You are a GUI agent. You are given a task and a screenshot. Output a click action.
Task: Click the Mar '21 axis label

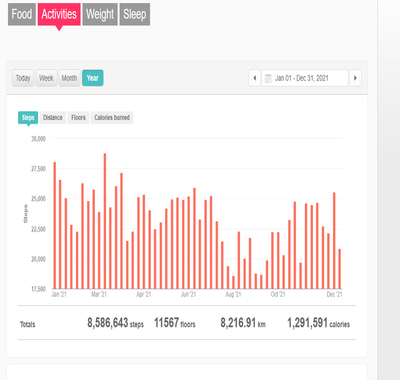99,294
